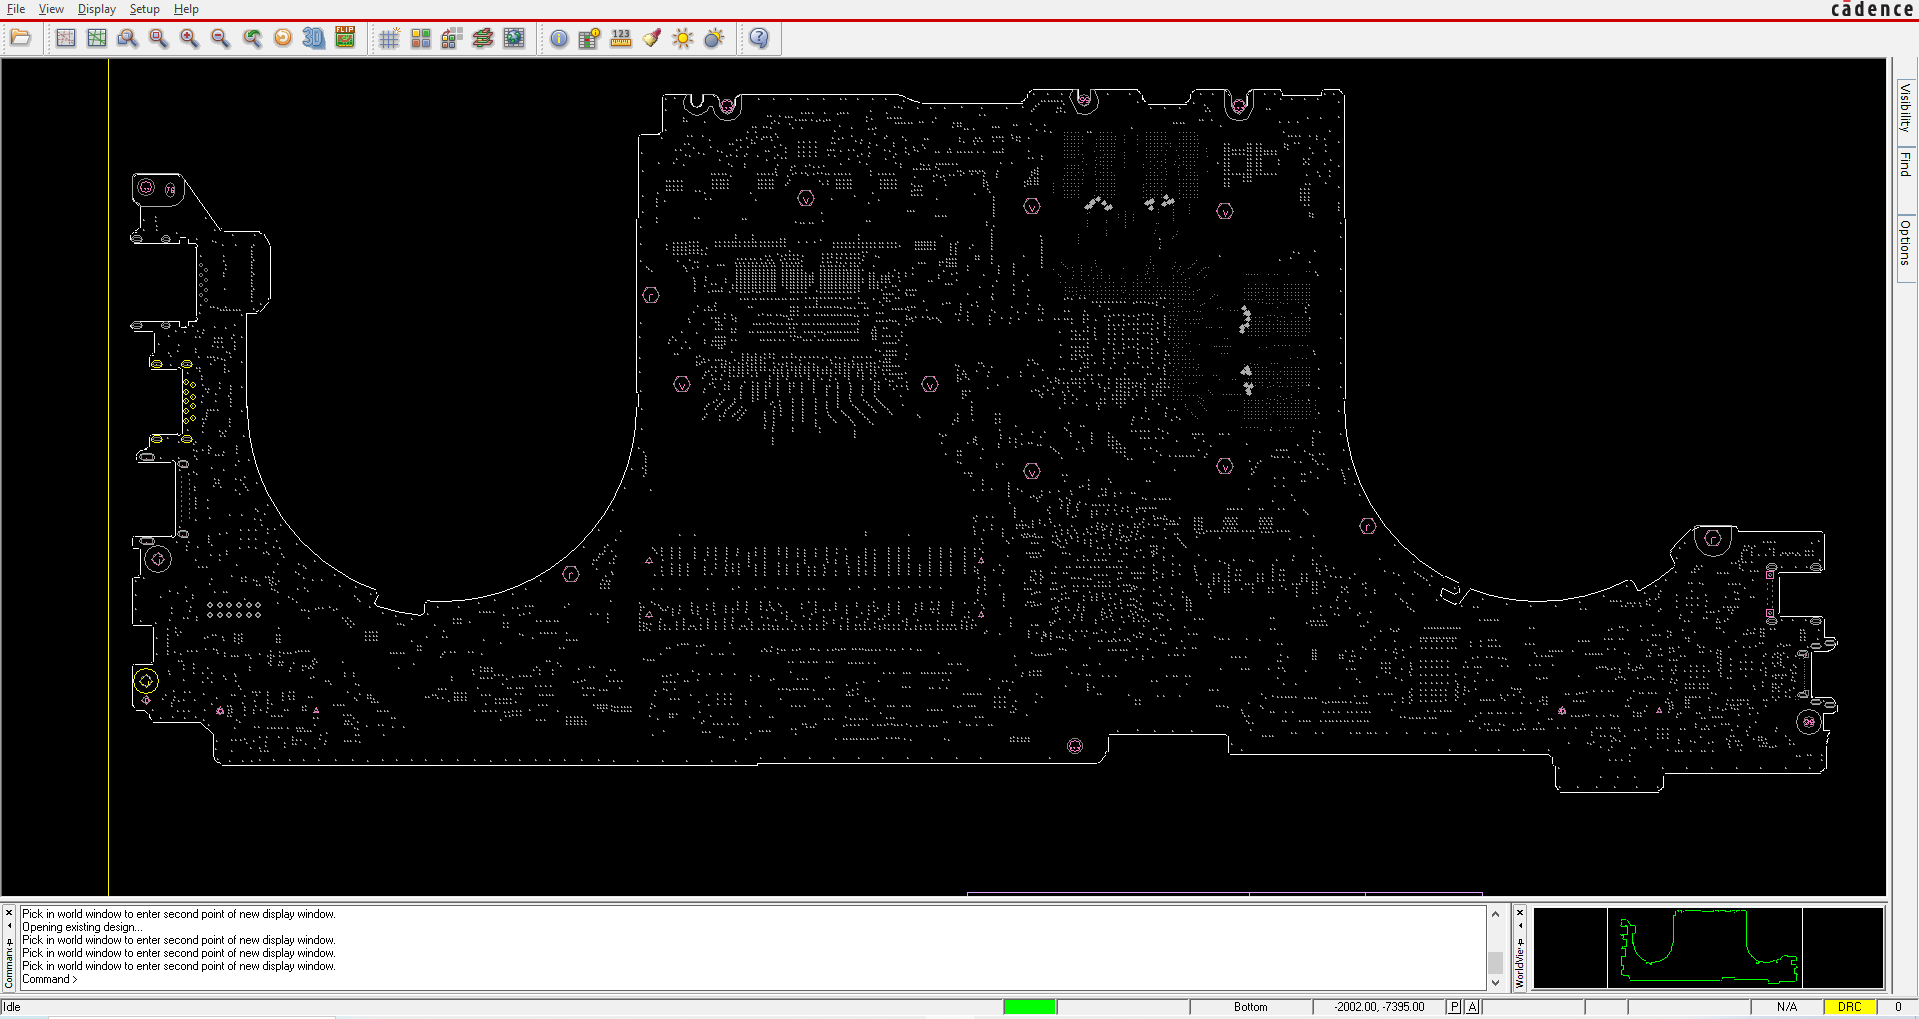Click the shadow squares toolbar icon

coord(452,38)
